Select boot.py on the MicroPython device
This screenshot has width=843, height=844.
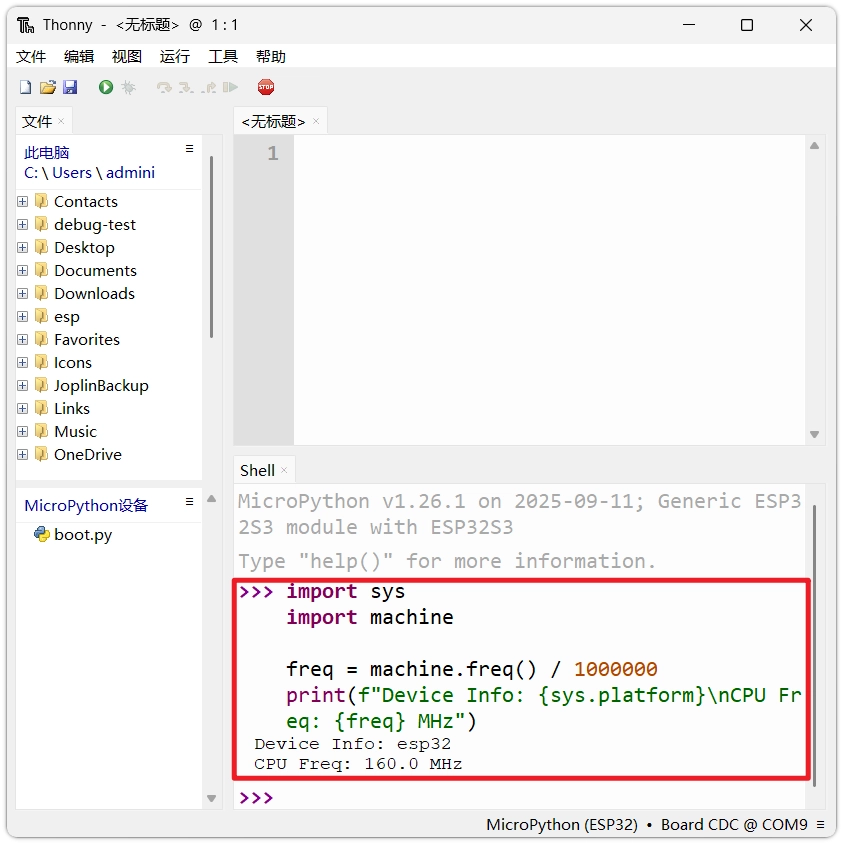pyautogui.click(x=82, y=535)
